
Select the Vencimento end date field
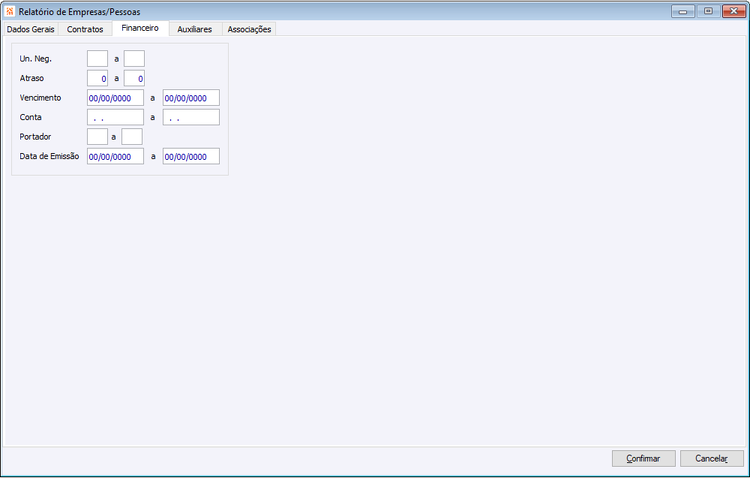pyautogui.click(x=191, y=98)
